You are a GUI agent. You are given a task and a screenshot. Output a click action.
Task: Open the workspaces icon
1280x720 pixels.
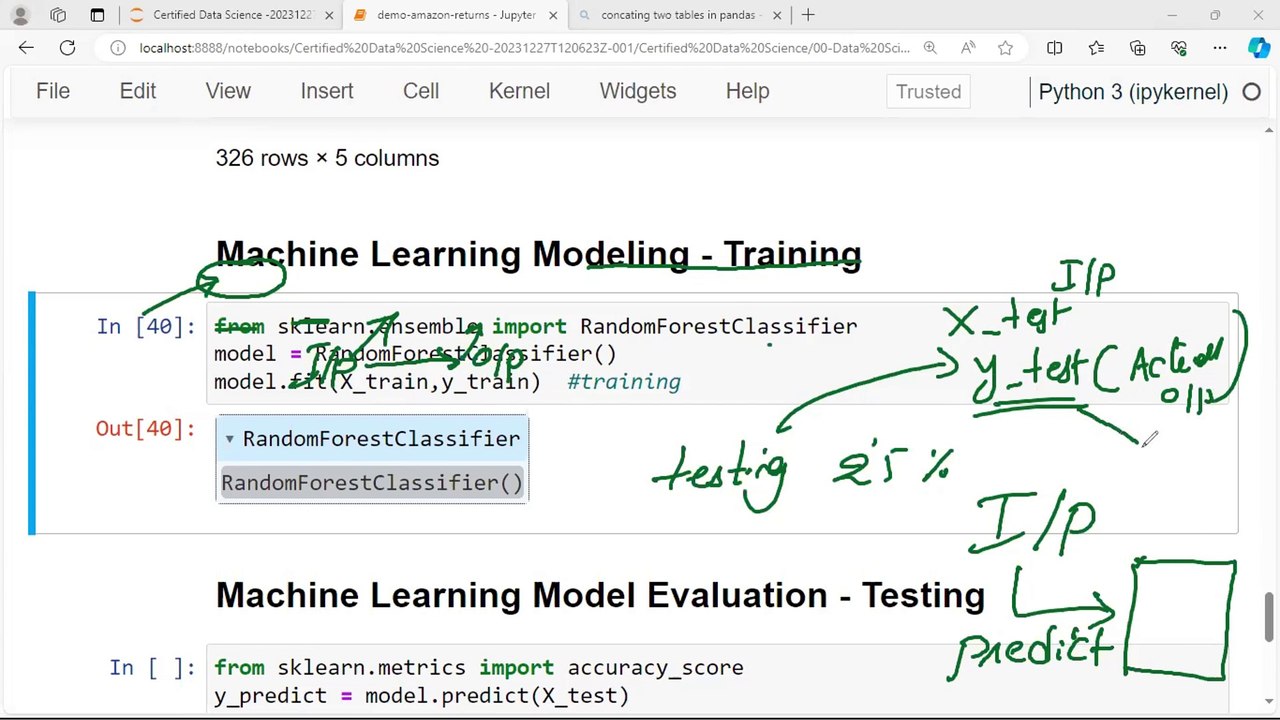tap(58, 15)
